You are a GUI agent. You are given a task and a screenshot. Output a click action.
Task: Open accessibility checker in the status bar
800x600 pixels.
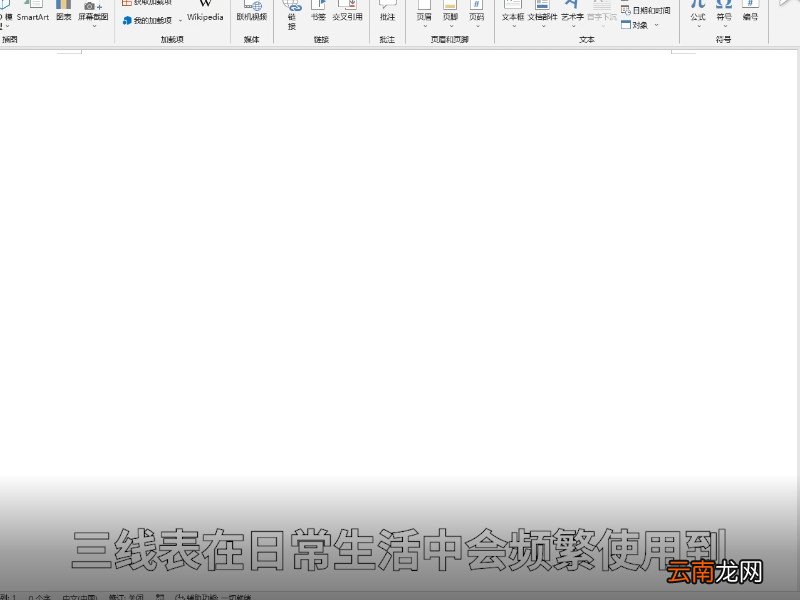(213, 596)
